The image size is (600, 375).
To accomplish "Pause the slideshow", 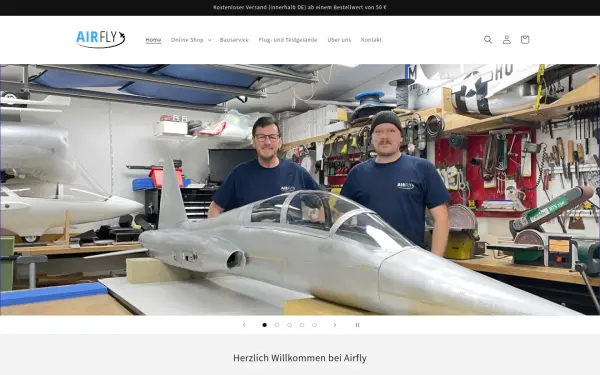I will pyautogui.click(x=357, y=325).
